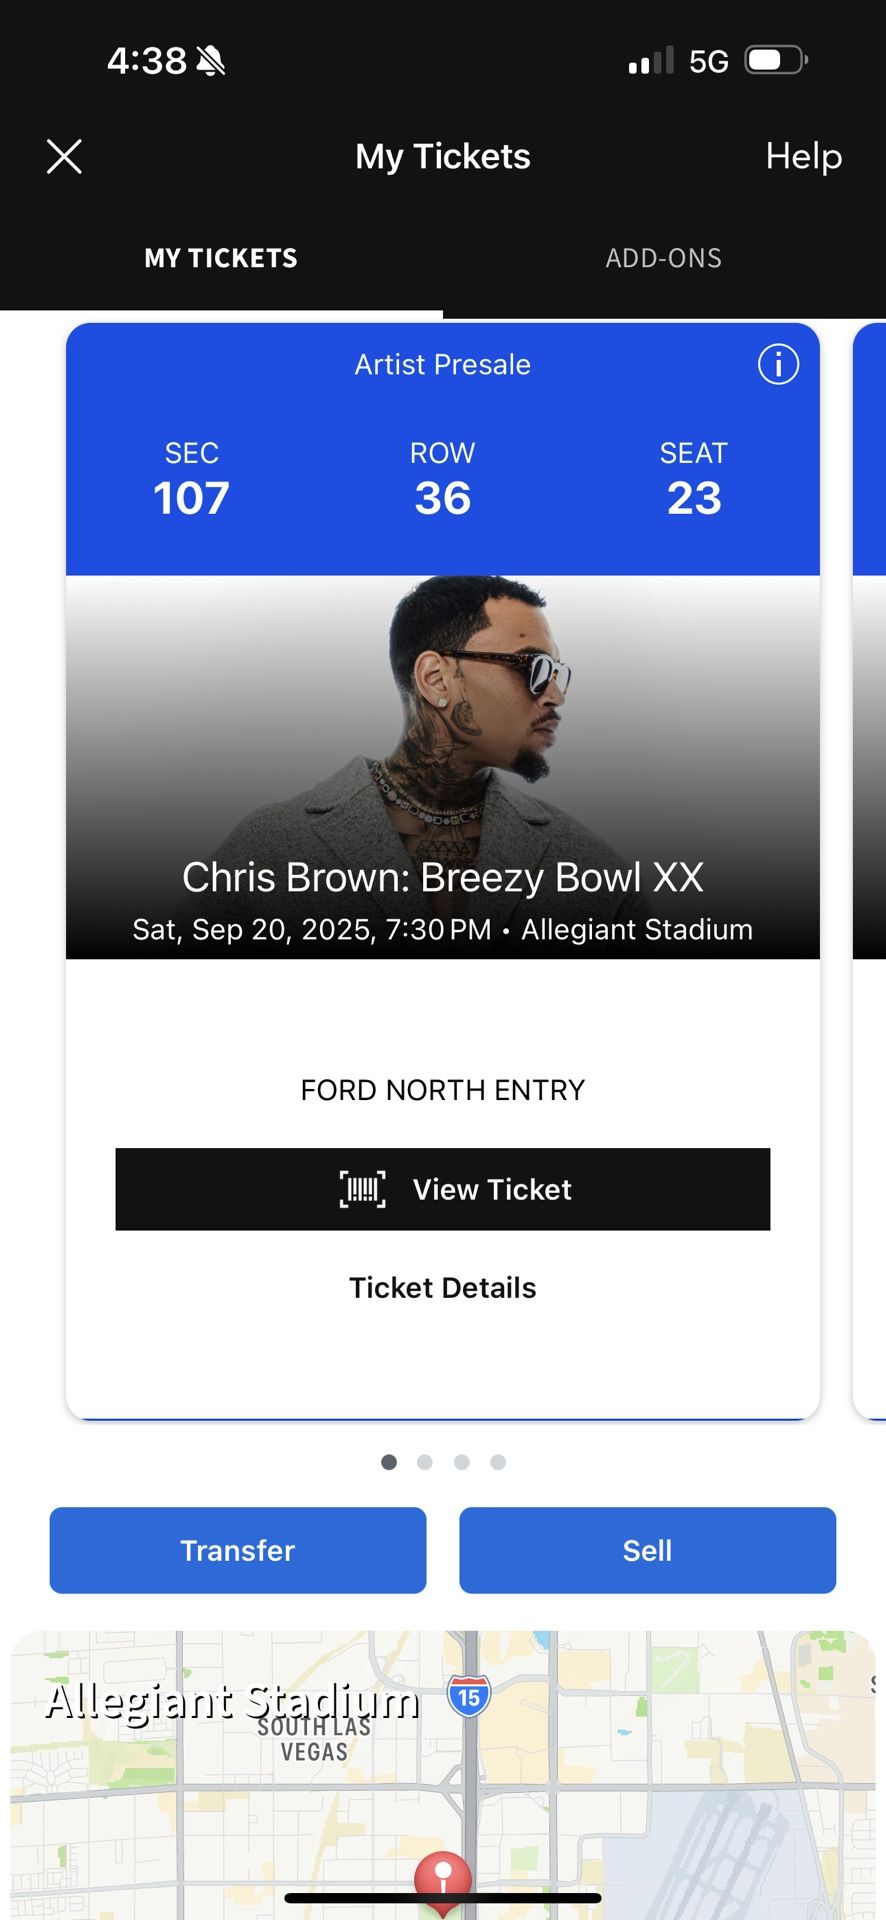Tap the home indicator bar
The width and height of the screenshot is (886, 1920).
point(442,1897)
